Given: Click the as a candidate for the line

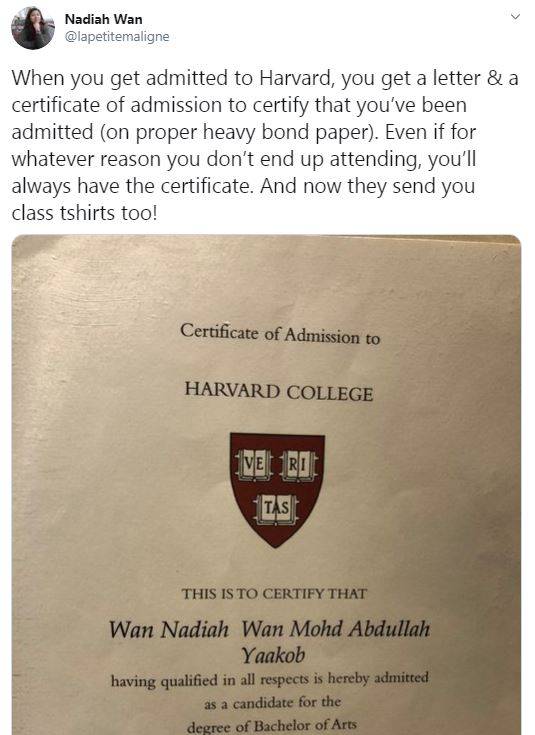Looking at the screenshot, I should pyautogui.click(x=272, y=703).
